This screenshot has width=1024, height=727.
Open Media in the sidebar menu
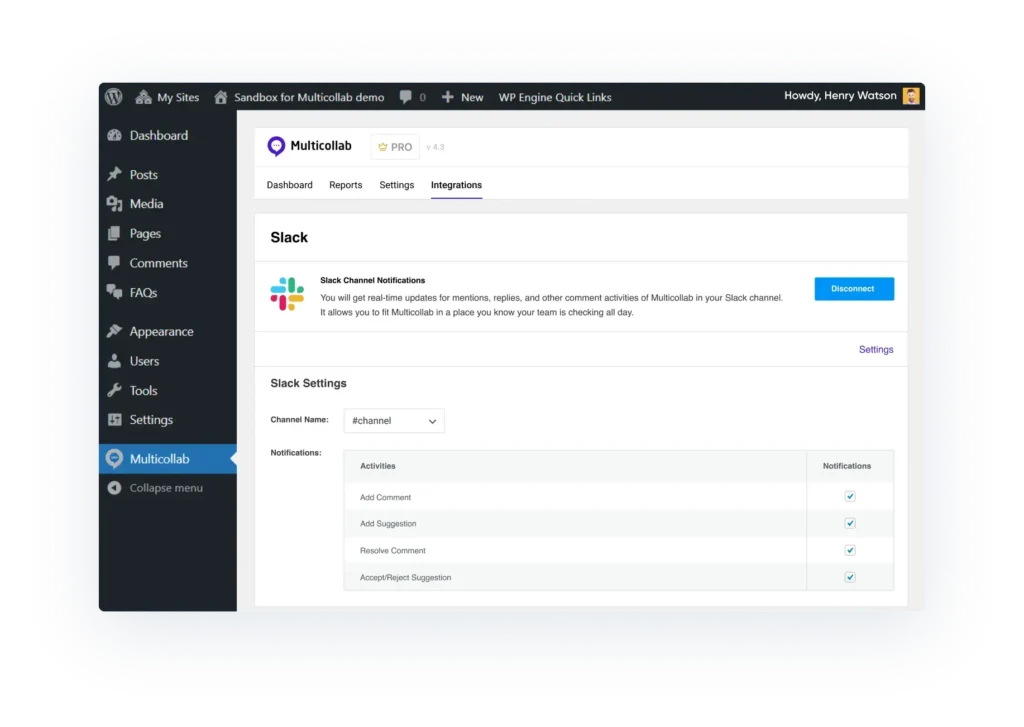click(x=146, y=204)
